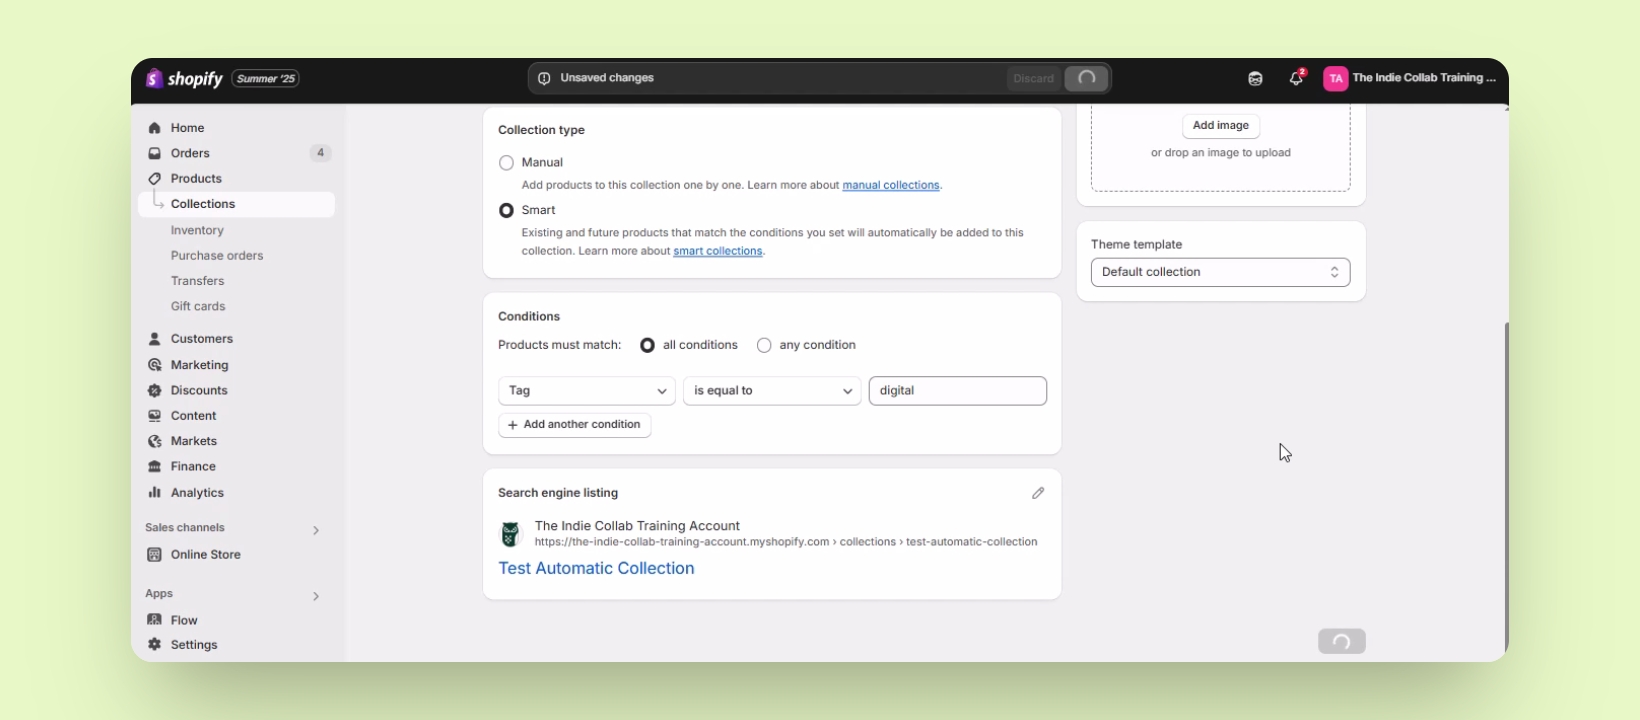This screenshot has width=1640, height=720.
Task: Click the condition value field containing 'digital'
Action: (x=958, y=391)
